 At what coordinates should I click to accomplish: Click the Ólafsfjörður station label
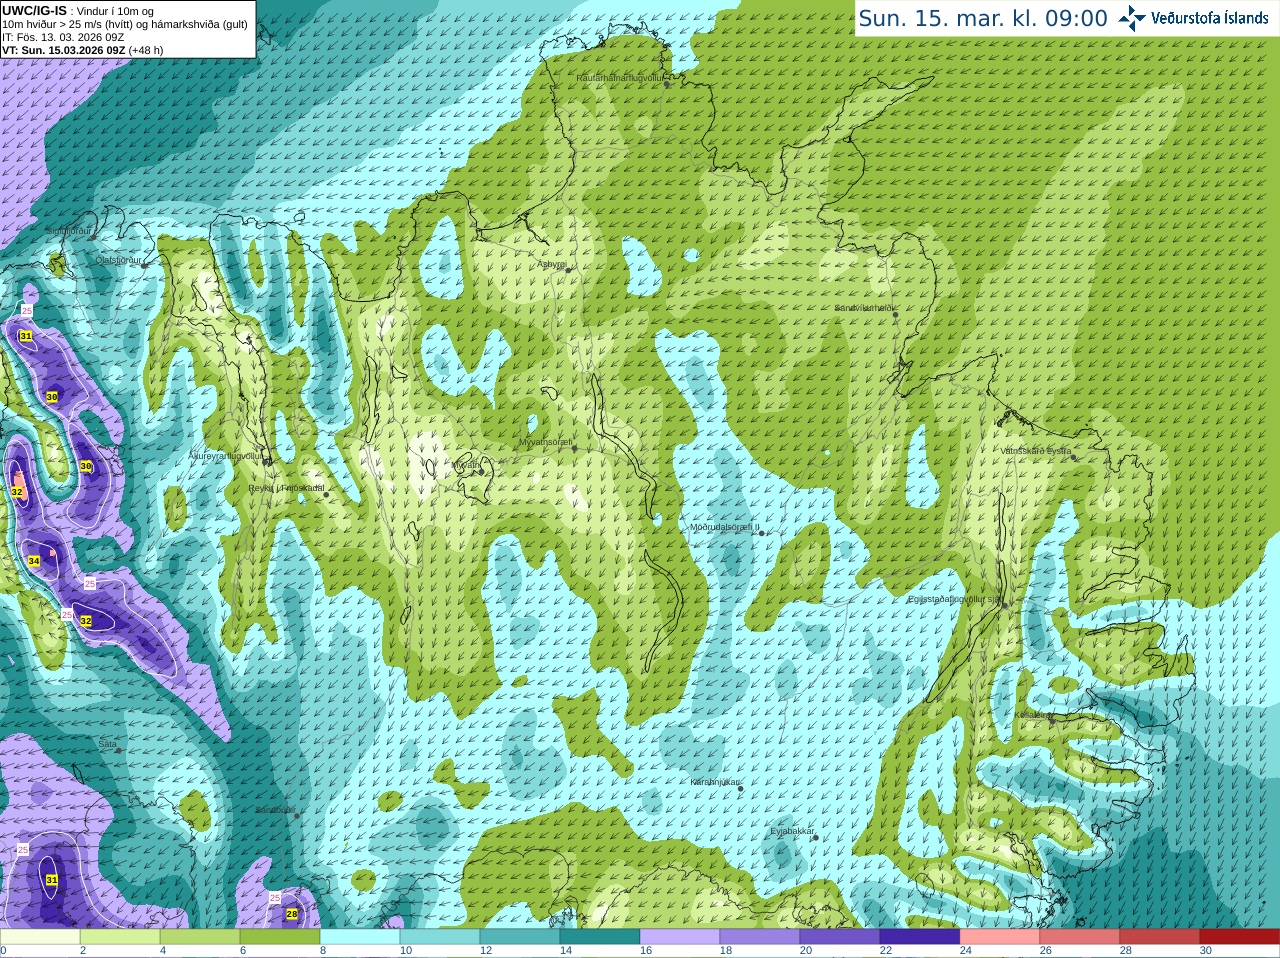(x=118, y=260)
